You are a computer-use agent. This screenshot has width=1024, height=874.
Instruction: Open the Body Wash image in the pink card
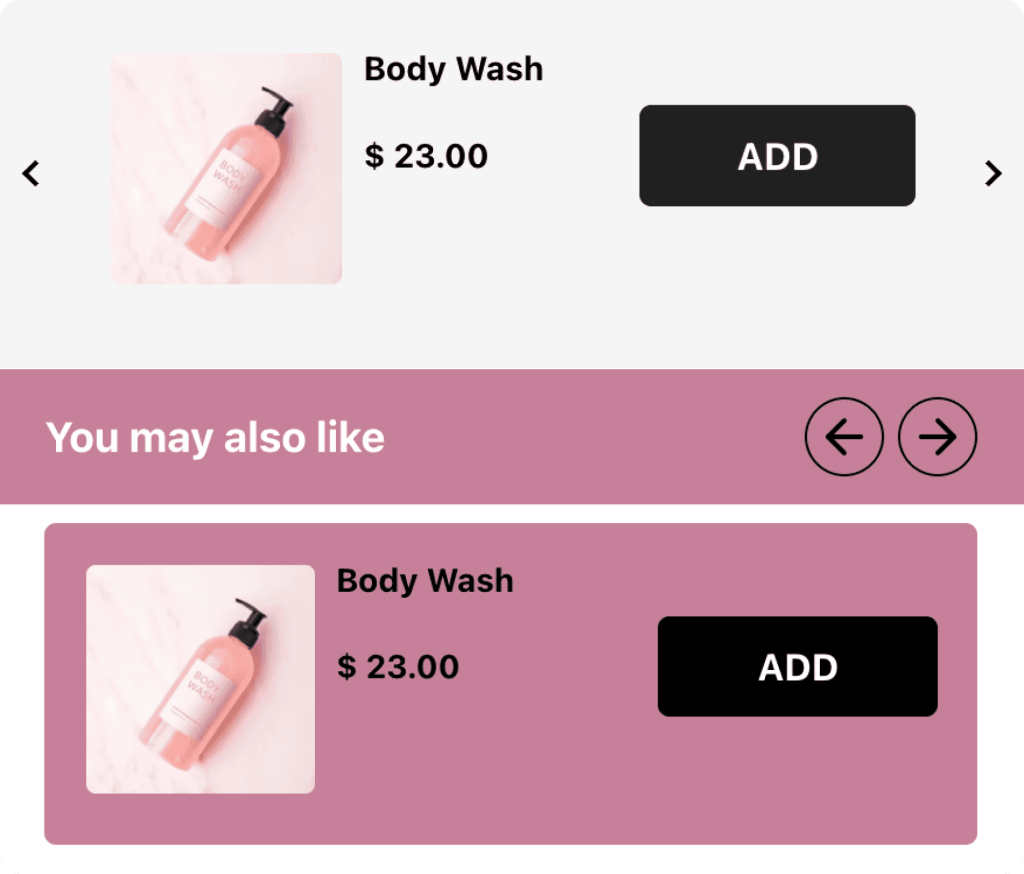[200, 679]
